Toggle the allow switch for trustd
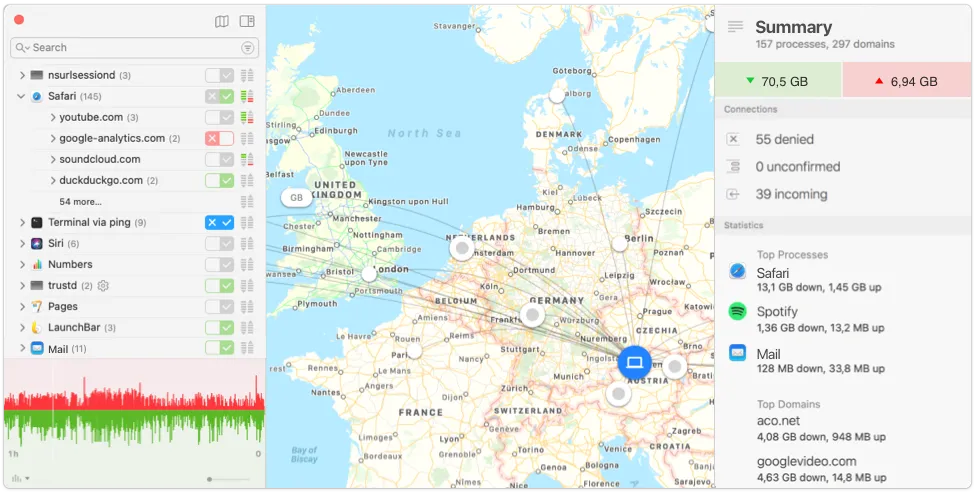976x496 pixels. pyautogui.click(x=220, y=286)
